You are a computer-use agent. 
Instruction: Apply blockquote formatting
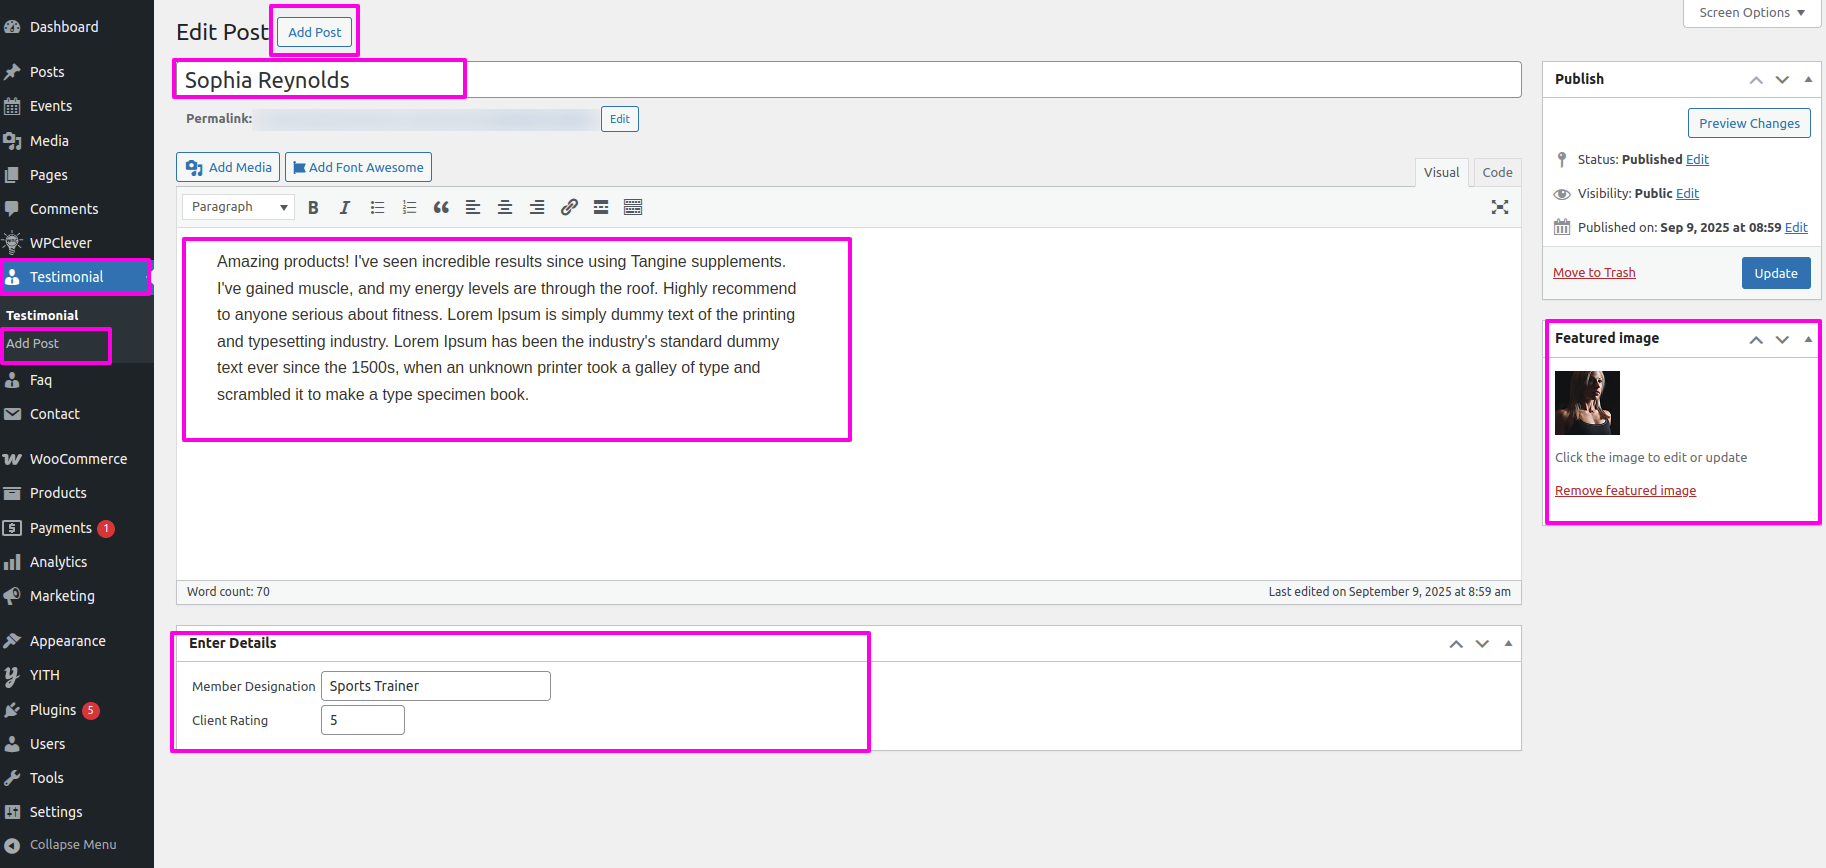[441, 207]
